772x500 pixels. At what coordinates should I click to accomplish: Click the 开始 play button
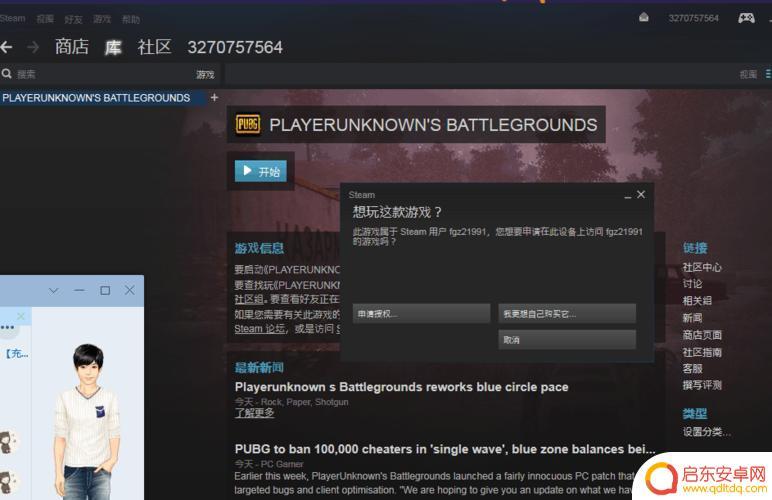click(261, 171)
